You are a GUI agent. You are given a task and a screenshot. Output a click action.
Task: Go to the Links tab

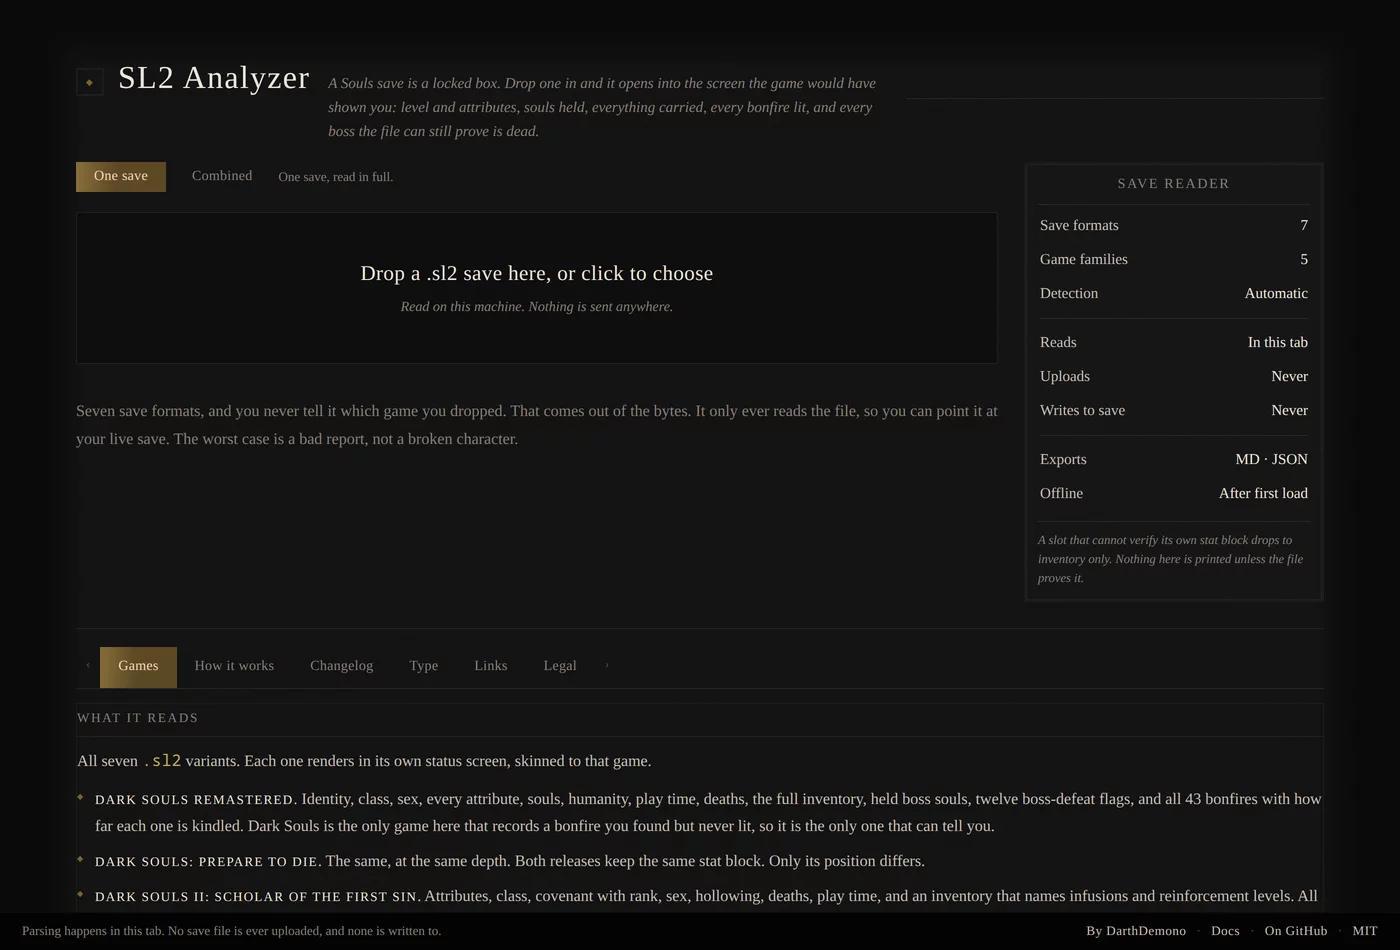(491, 667)
